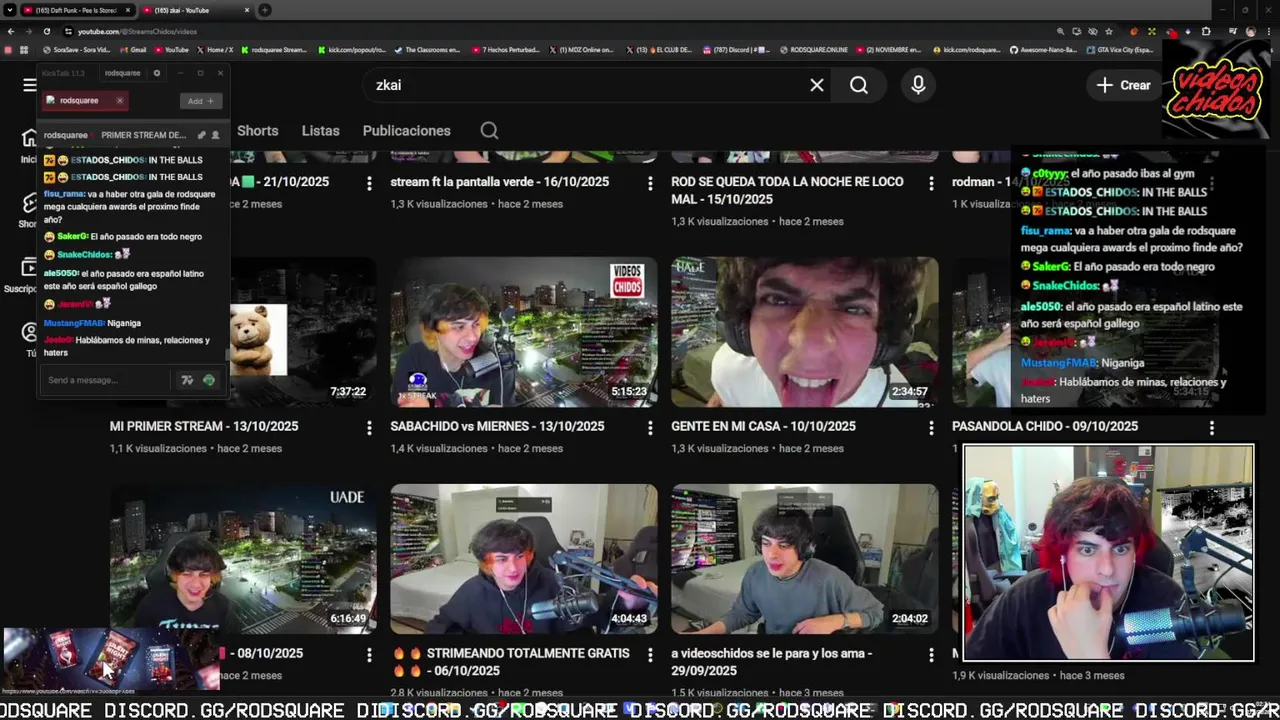Play the GENTE EN MI CASA thumbnail

coord(805,332)
